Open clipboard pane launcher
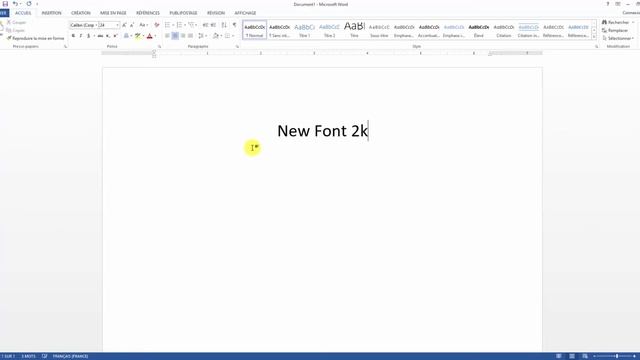The width and height of the screenshot is (640, 360). [65, 47]
